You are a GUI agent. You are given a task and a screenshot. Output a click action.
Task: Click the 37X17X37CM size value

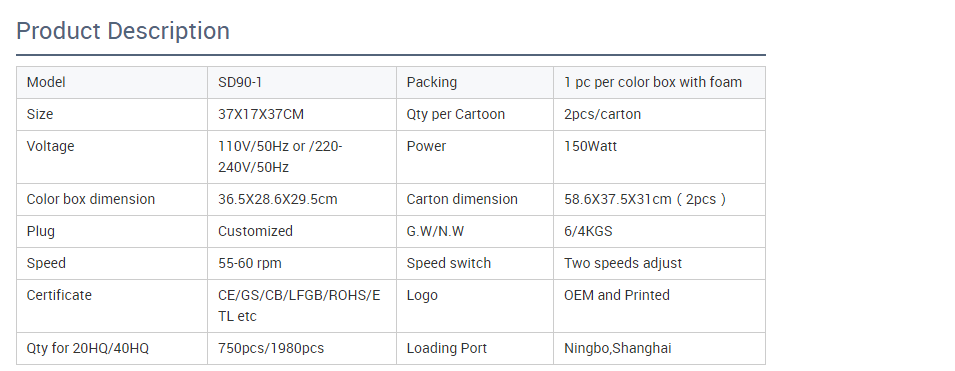261,114
